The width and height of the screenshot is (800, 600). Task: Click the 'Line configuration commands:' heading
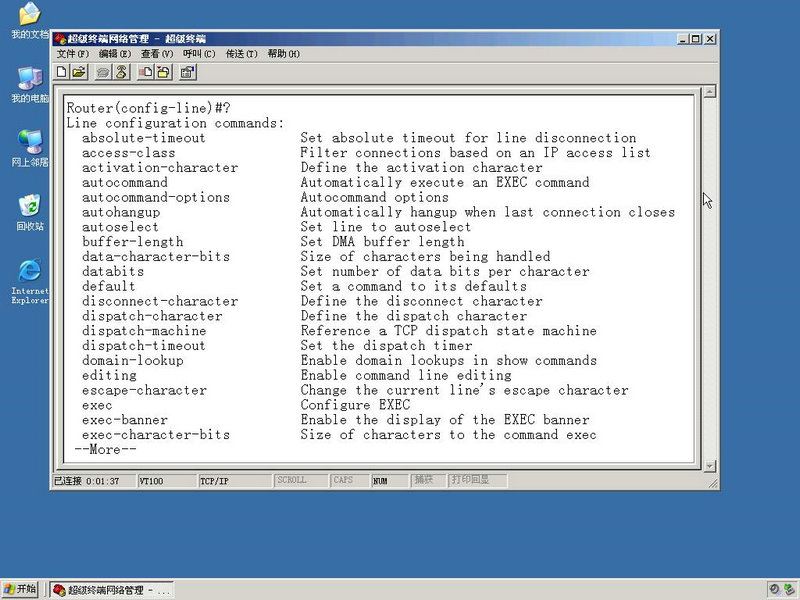point(175,123)
